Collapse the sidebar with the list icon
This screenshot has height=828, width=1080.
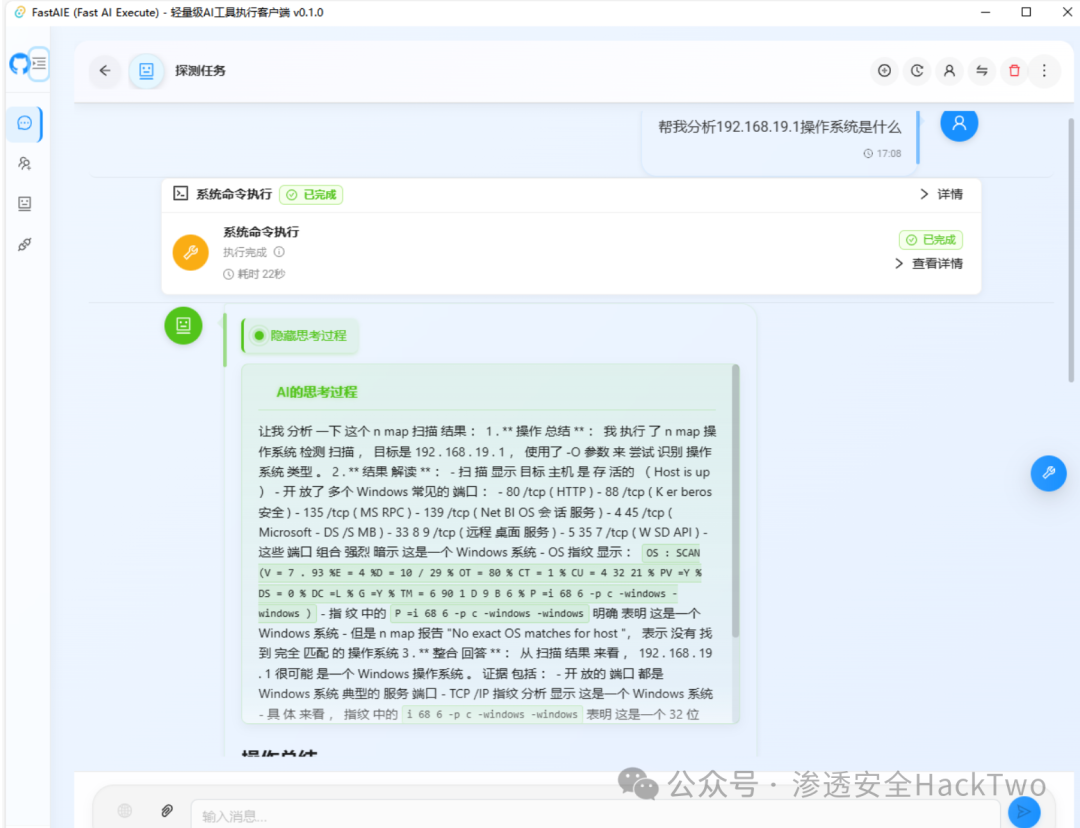coord(38,63)
